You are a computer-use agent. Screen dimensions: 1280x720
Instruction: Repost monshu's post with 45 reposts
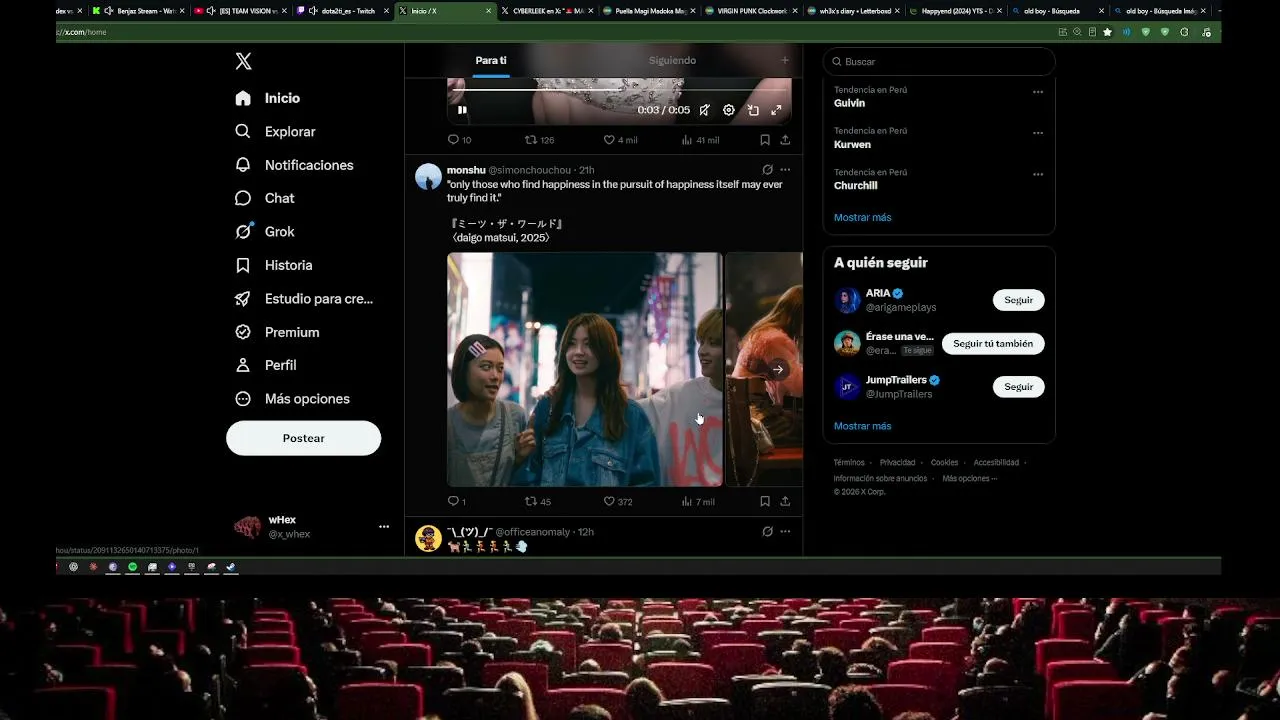(x=538, y=501)
